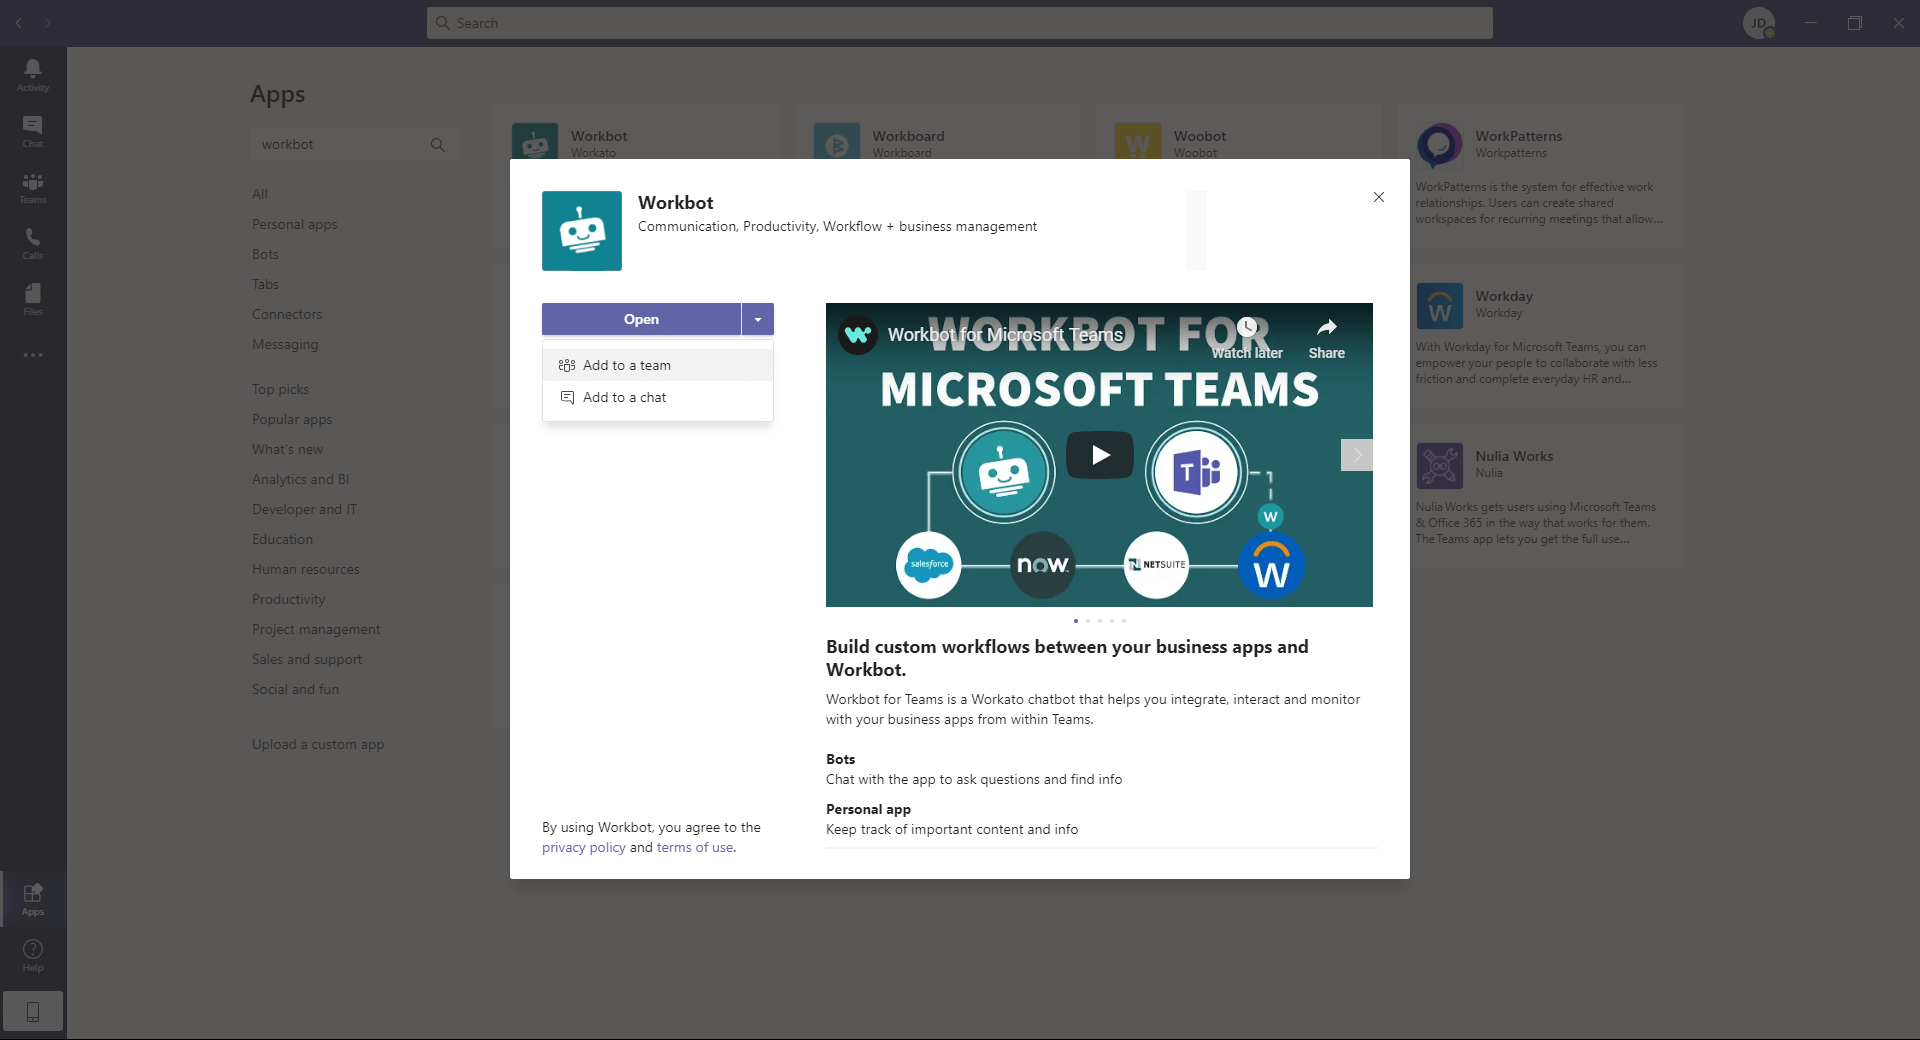
Task: Open the Activity feed bell icon
Action: (33, 74)
